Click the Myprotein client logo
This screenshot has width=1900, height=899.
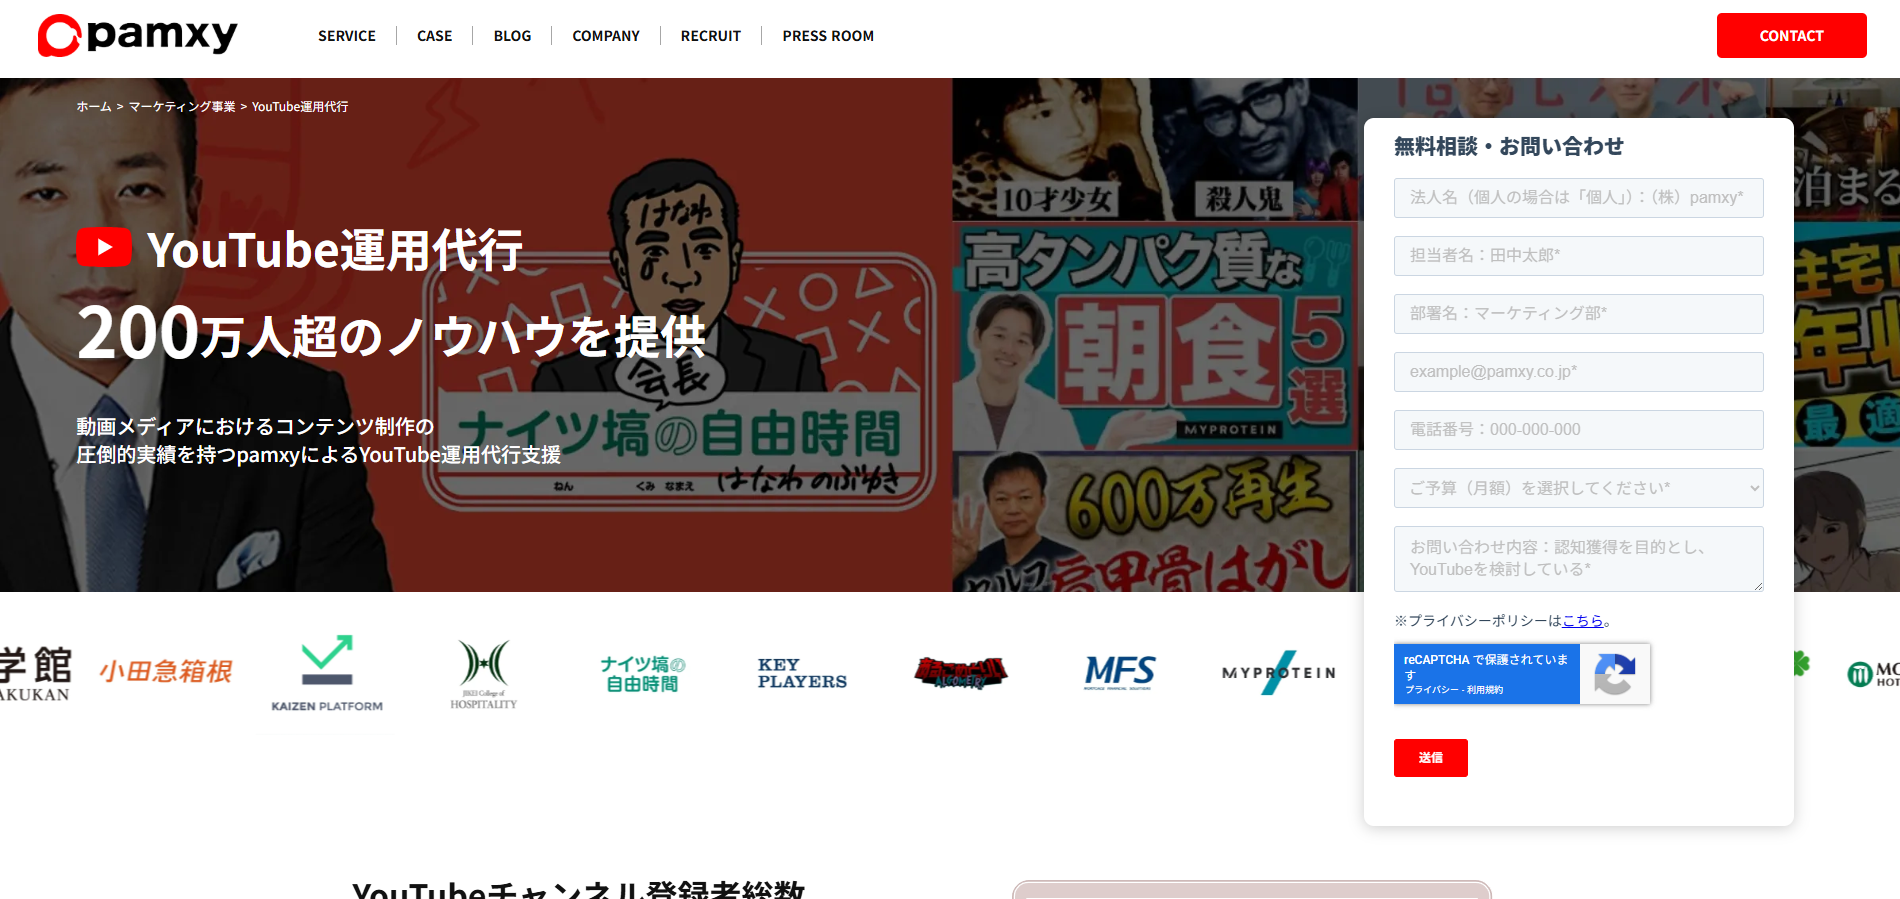coord(1278,672)
